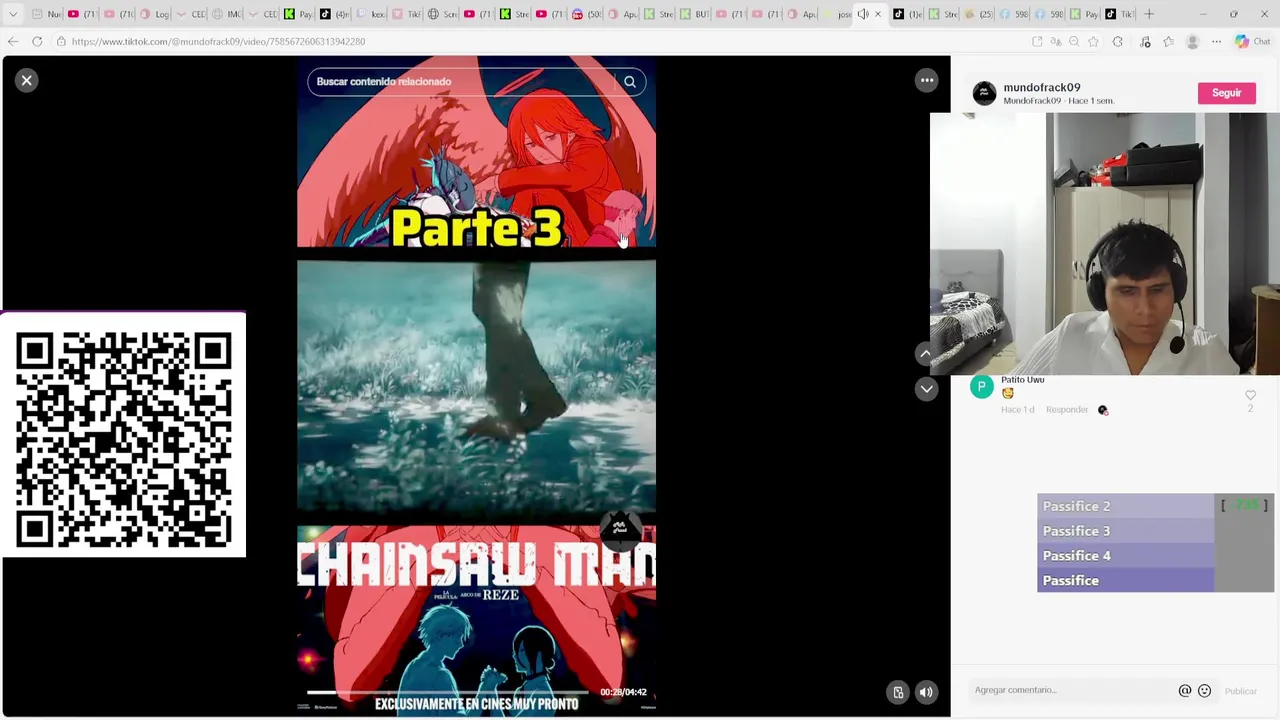The height and width of the screenshot is (720, 1280).
Task: Close the TikTok video viewer
Action: click(x=27, y=80)
